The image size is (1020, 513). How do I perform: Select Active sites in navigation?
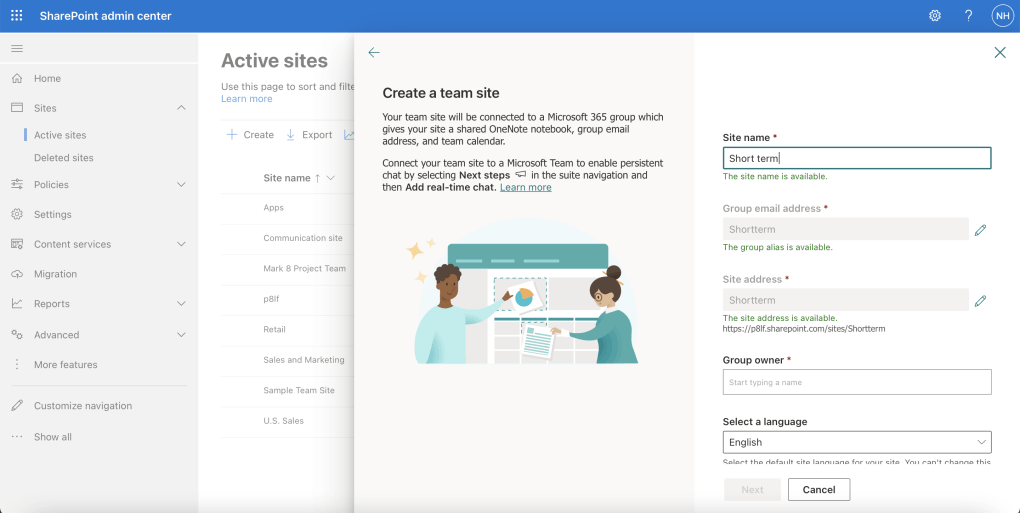(60, 135)
